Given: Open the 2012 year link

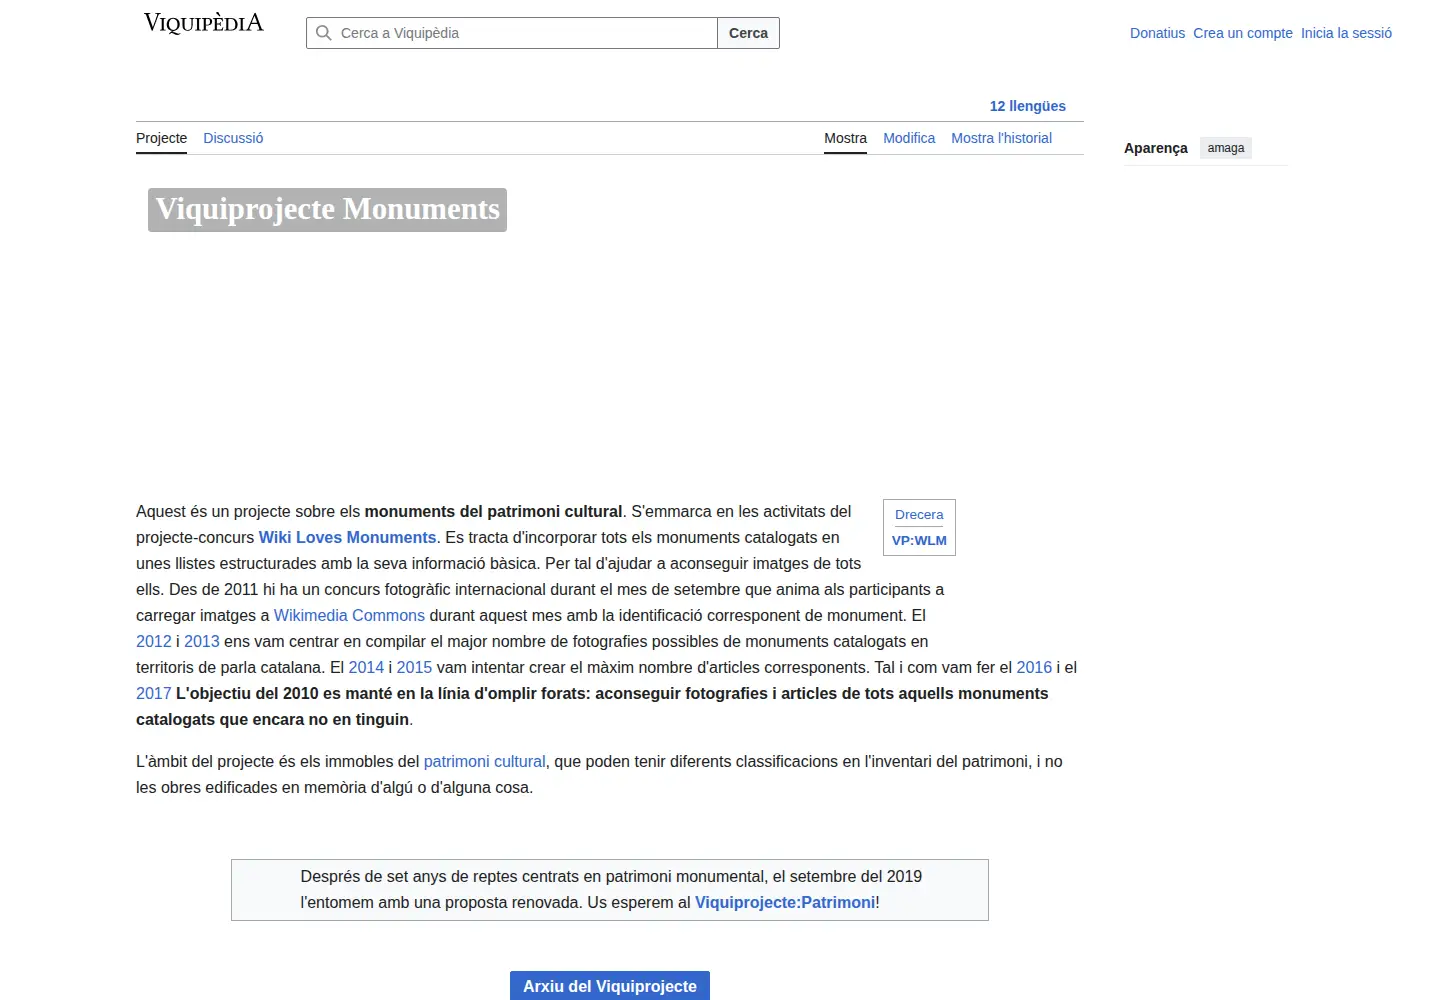Looking at the screenshot, I should [x=154, y=642].
